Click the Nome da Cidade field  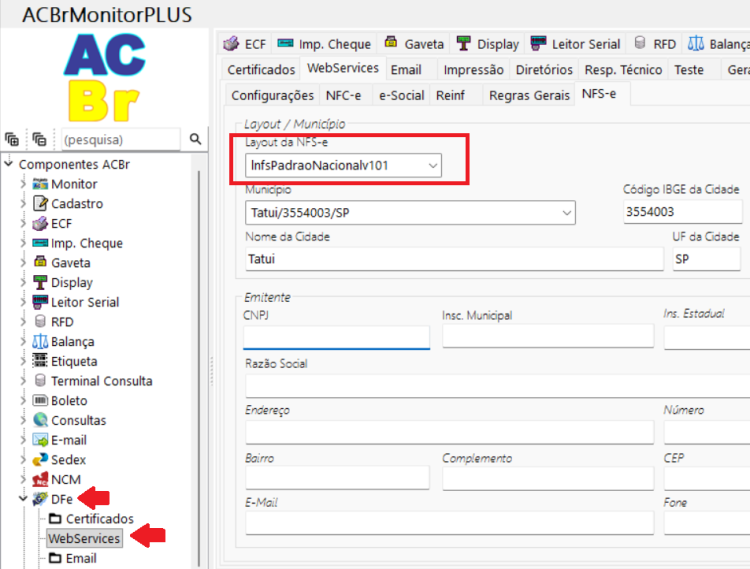click(454, 259)
